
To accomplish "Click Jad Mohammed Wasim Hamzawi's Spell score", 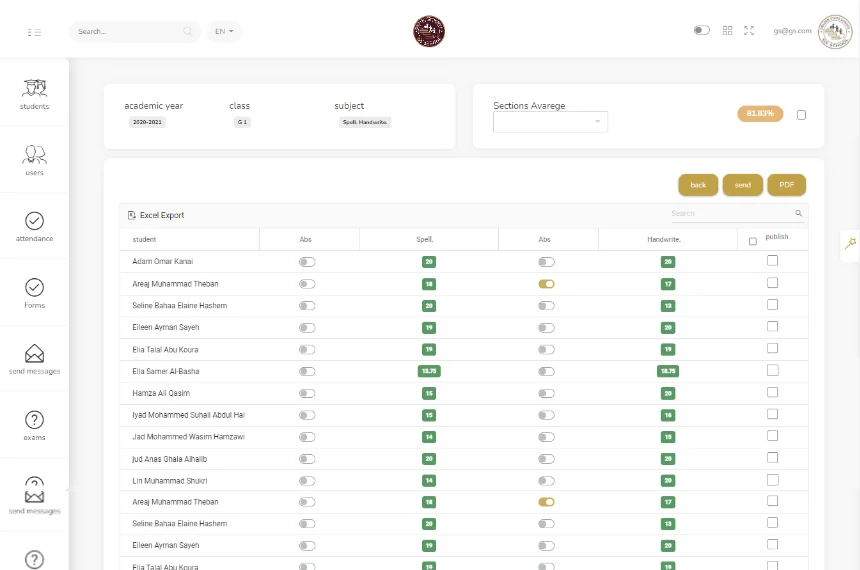I will pos(429,437).
